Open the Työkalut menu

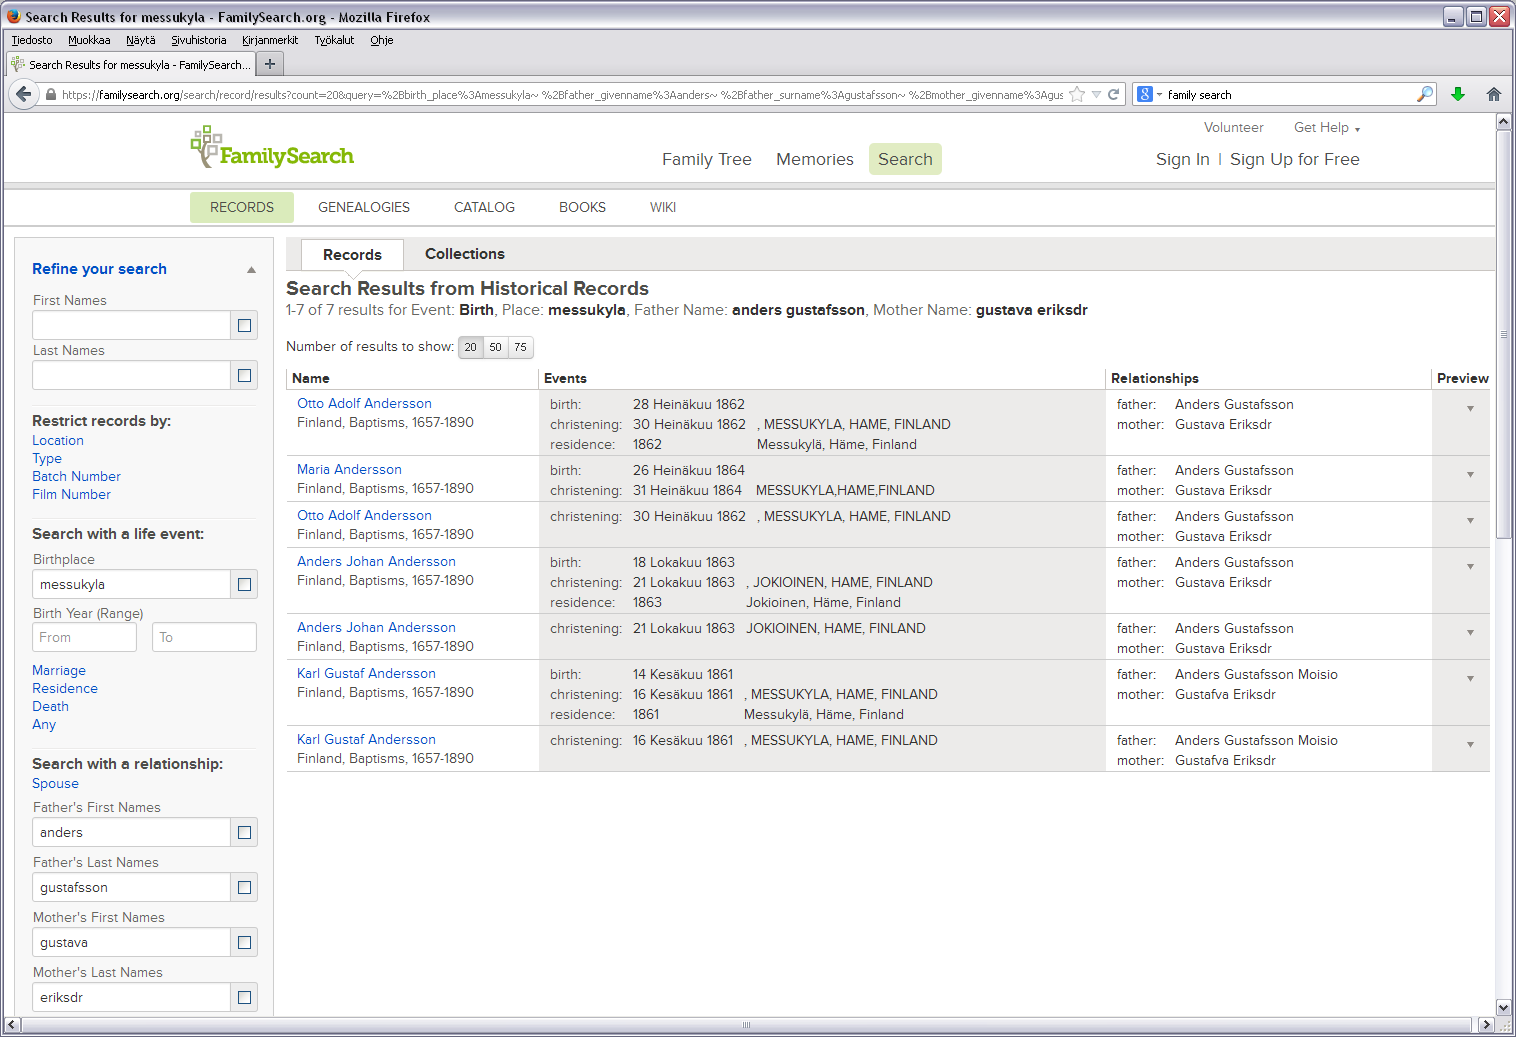point(334,40)
